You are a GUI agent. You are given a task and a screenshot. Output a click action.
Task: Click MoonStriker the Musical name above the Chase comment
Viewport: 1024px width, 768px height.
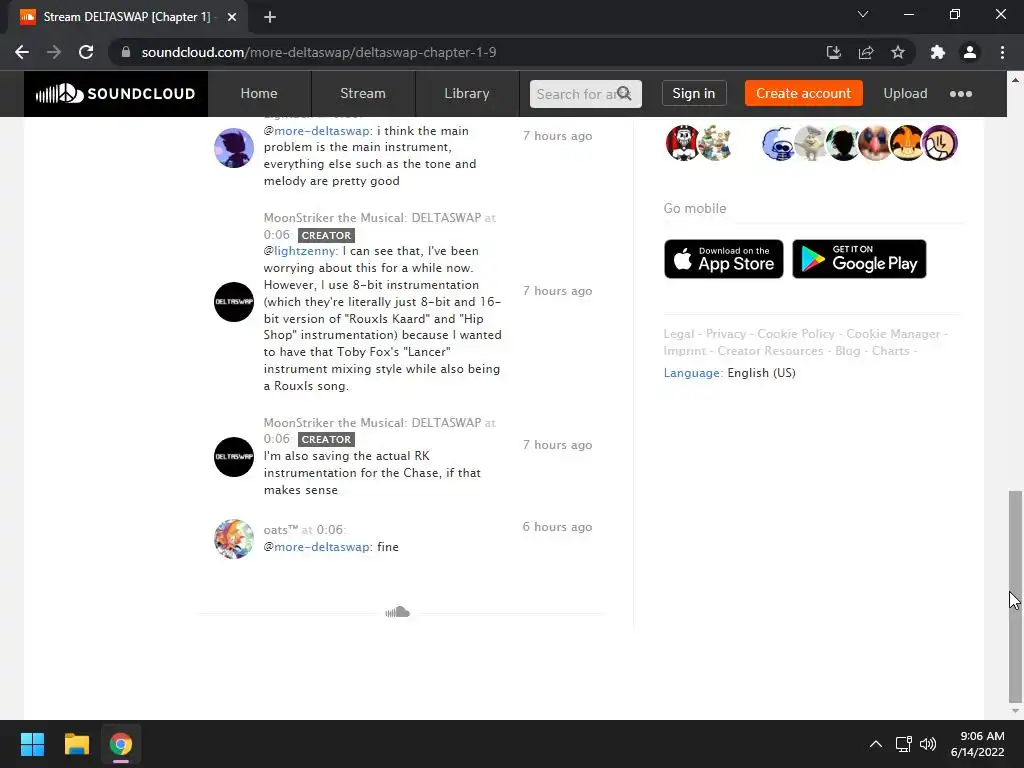[372, 423]
